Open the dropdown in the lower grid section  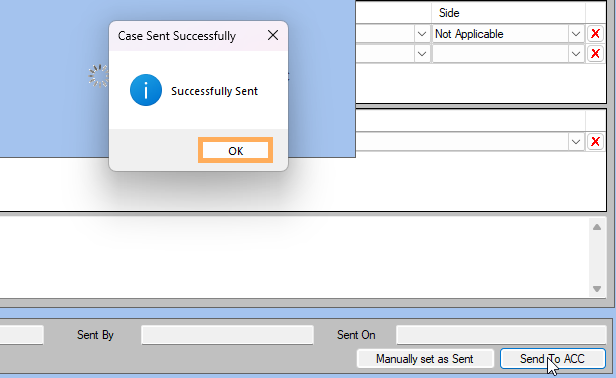point(576,141)
